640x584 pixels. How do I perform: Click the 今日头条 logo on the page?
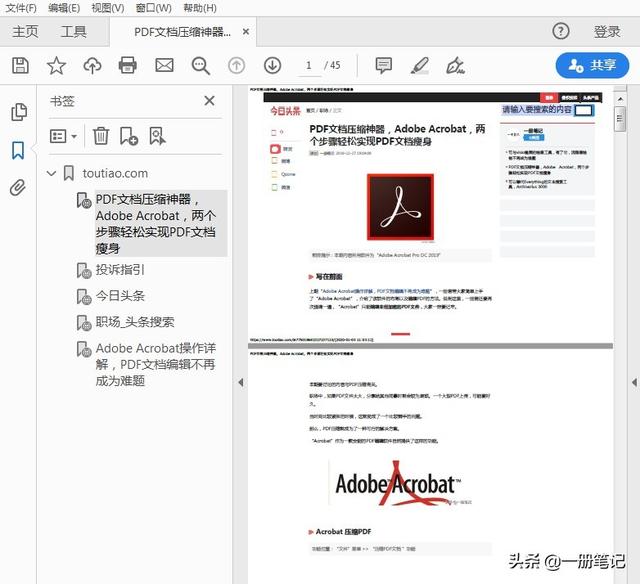click(285, 111)
